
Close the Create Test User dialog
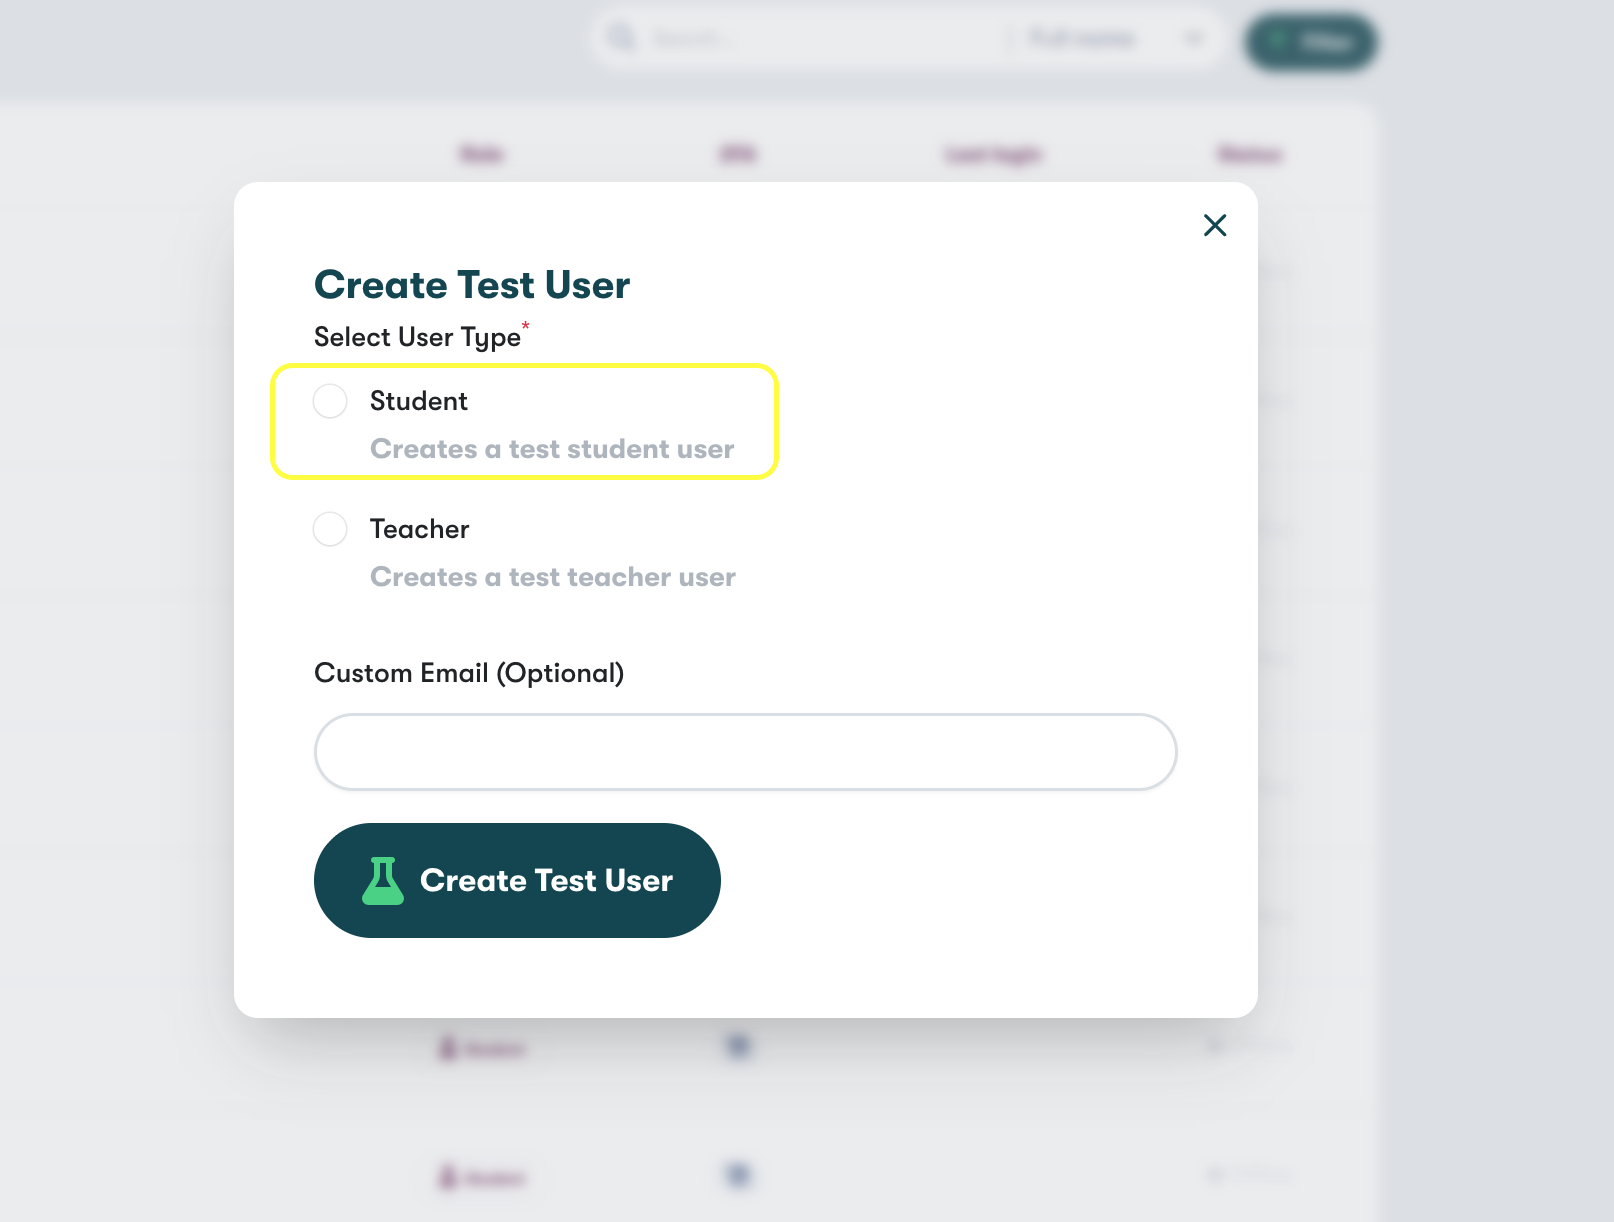click(x=1215, y=225)
